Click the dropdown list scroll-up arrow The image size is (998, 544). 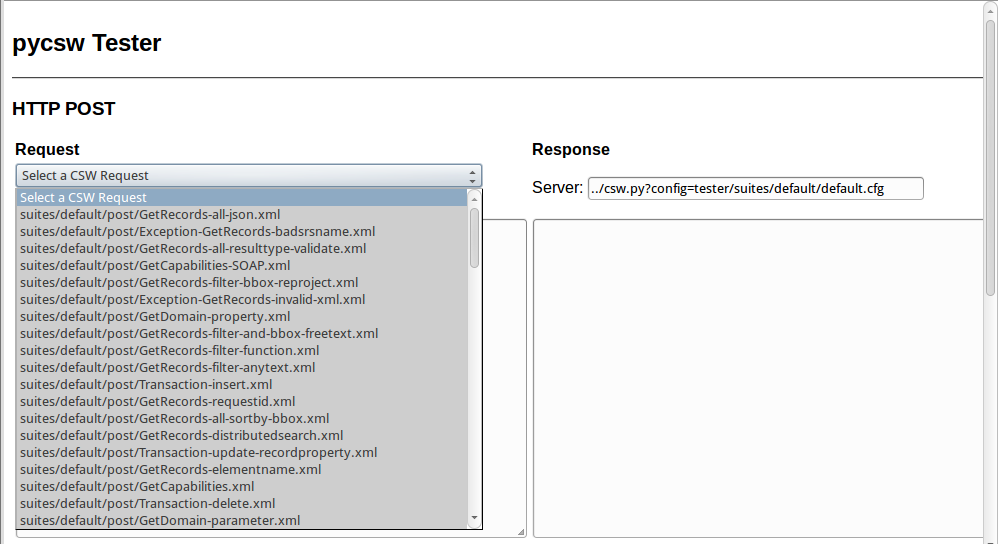point(474,199)
